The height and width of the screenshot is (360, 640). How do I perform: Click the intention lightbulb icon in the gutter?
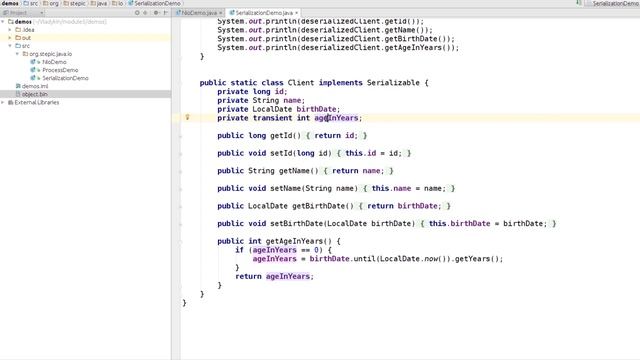[187, 118]
